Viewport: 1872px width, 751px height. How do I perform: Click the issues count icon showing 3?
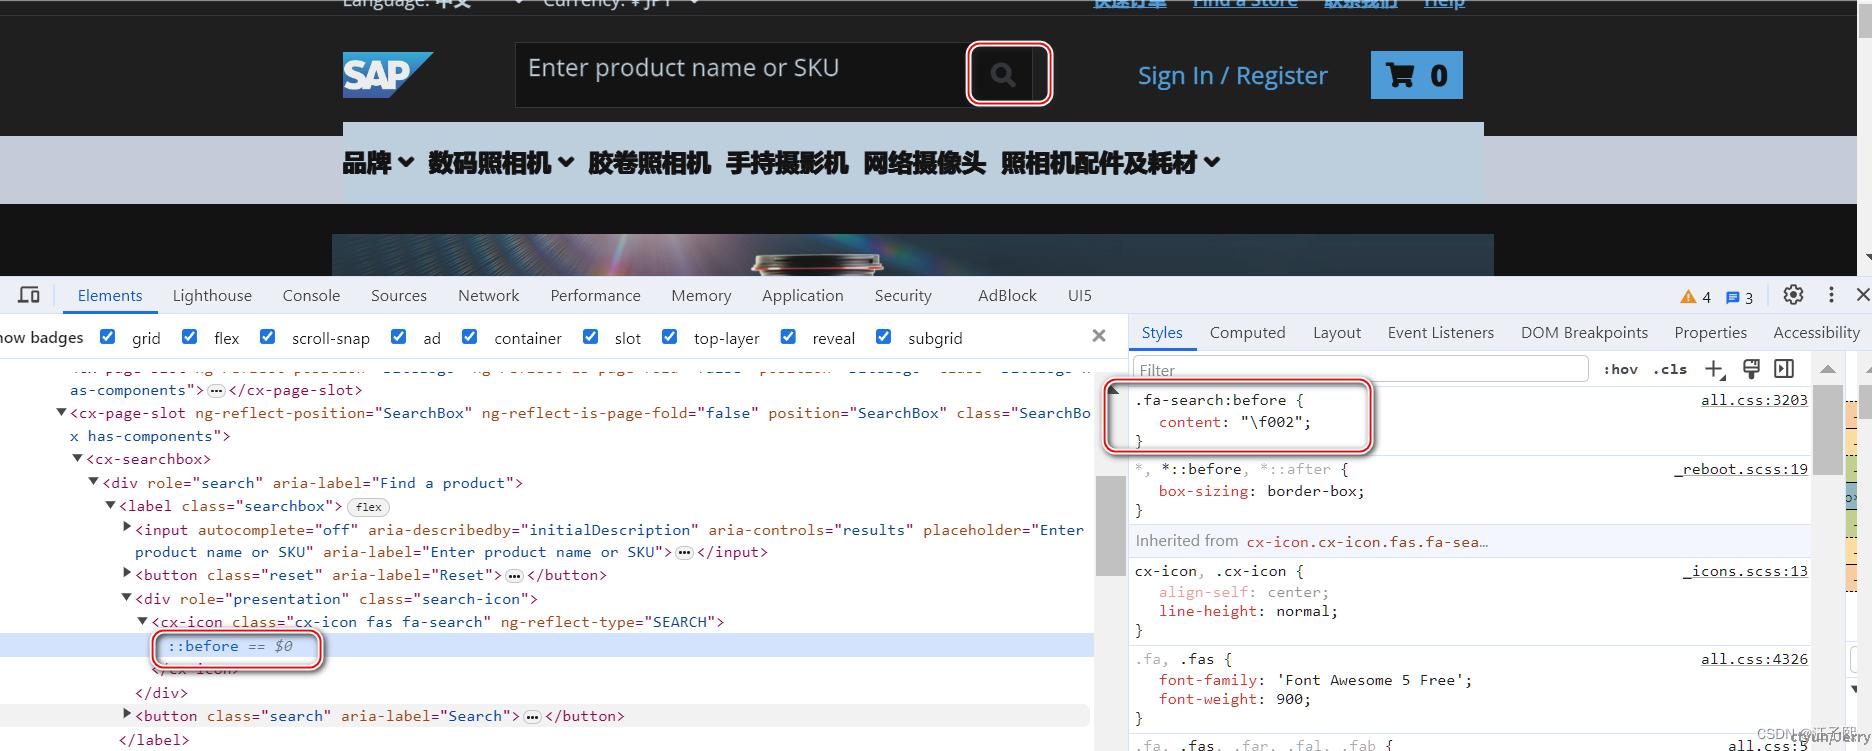1740,297
